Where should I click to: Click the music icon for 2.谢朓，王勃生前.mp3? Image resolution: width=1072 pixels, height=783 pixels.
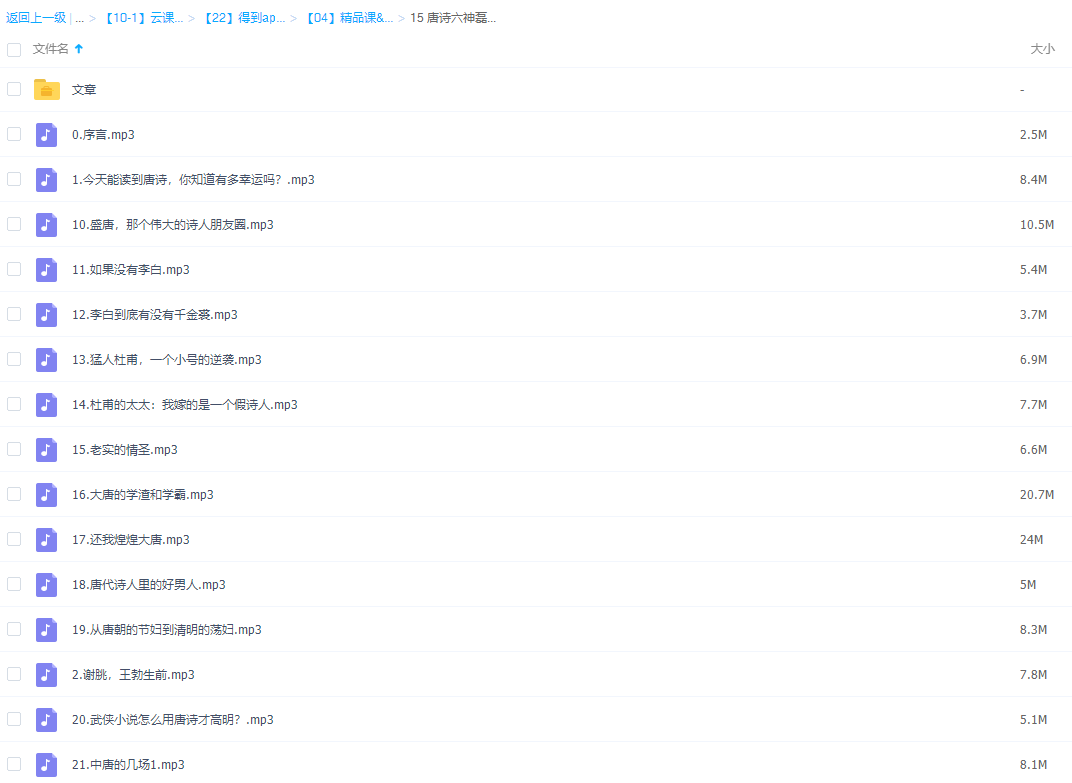pos(47,675)
